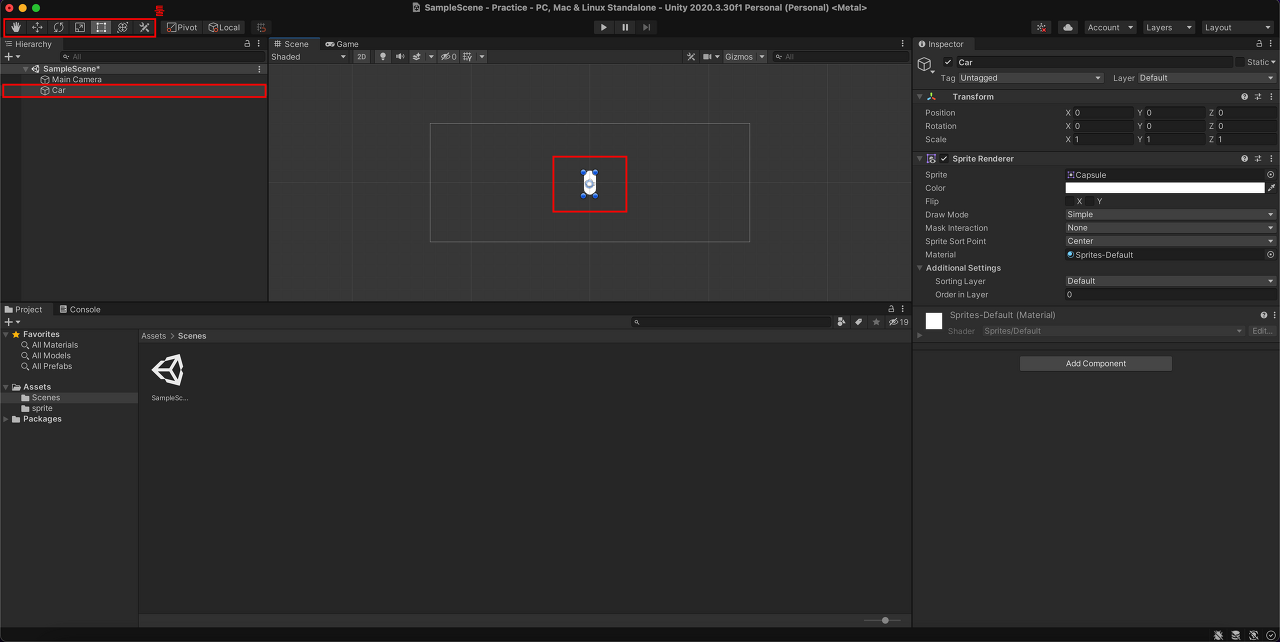This screenshot has height=642, width=1280.
Task: Open the Sprite Sort Point dropdown
Action: point(1171,241)
